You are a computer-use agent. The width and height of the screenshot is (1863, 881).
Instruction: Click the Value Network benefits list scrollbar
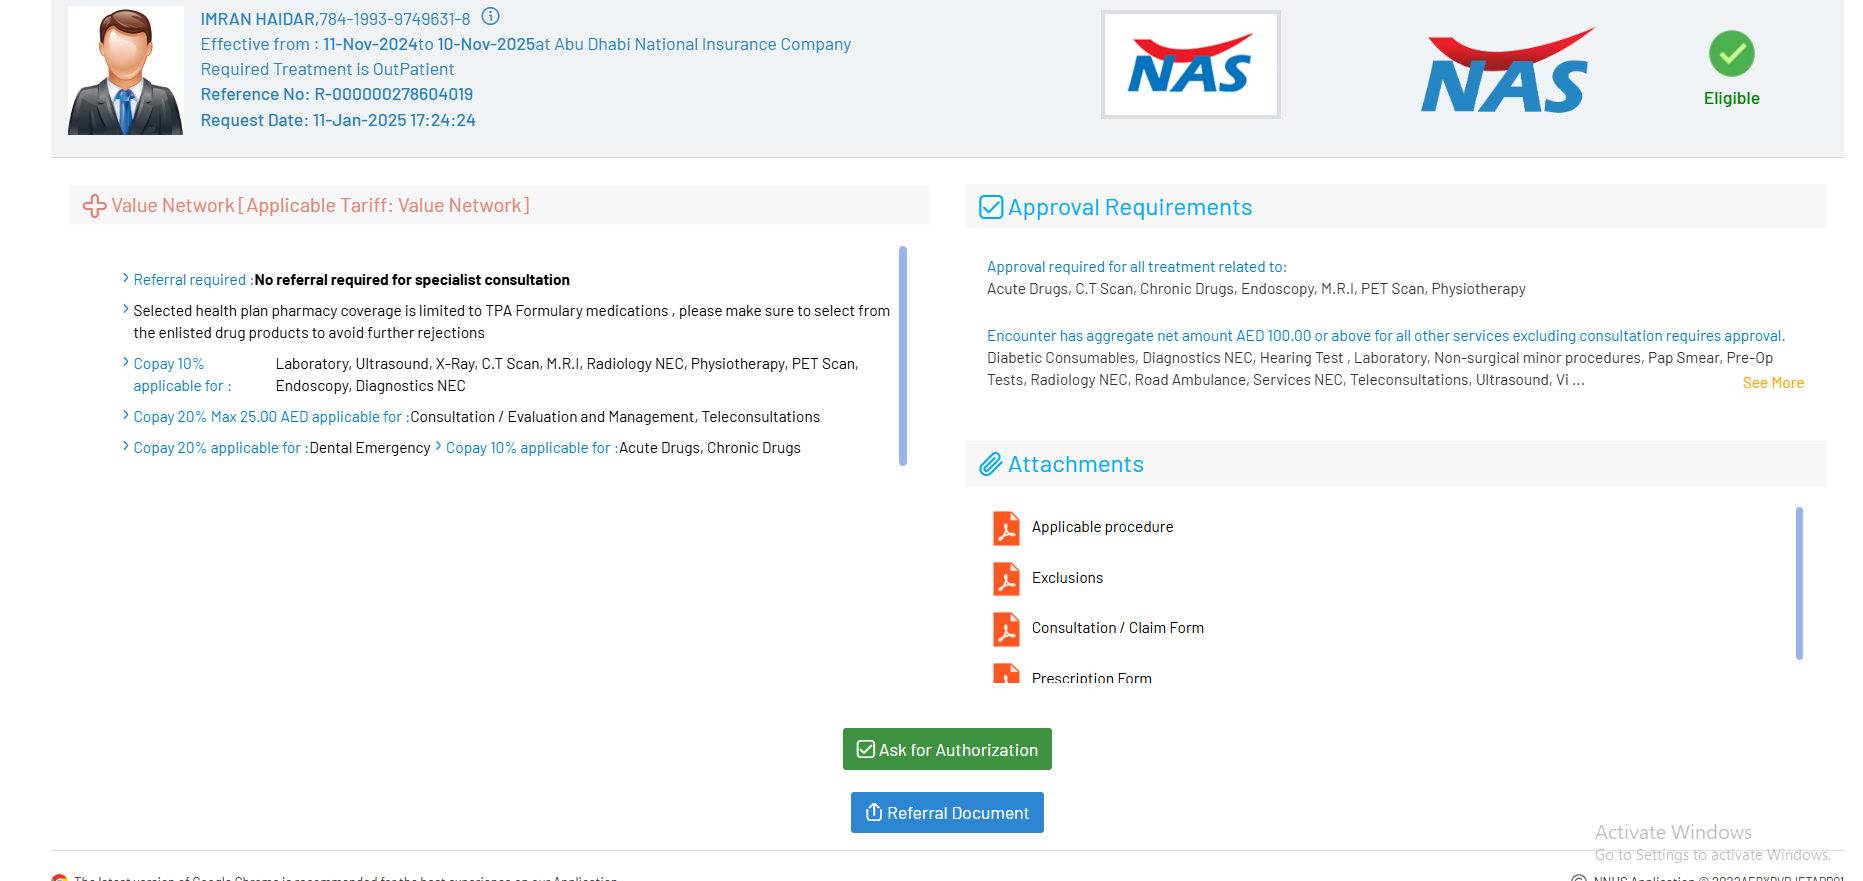[903, 356]
